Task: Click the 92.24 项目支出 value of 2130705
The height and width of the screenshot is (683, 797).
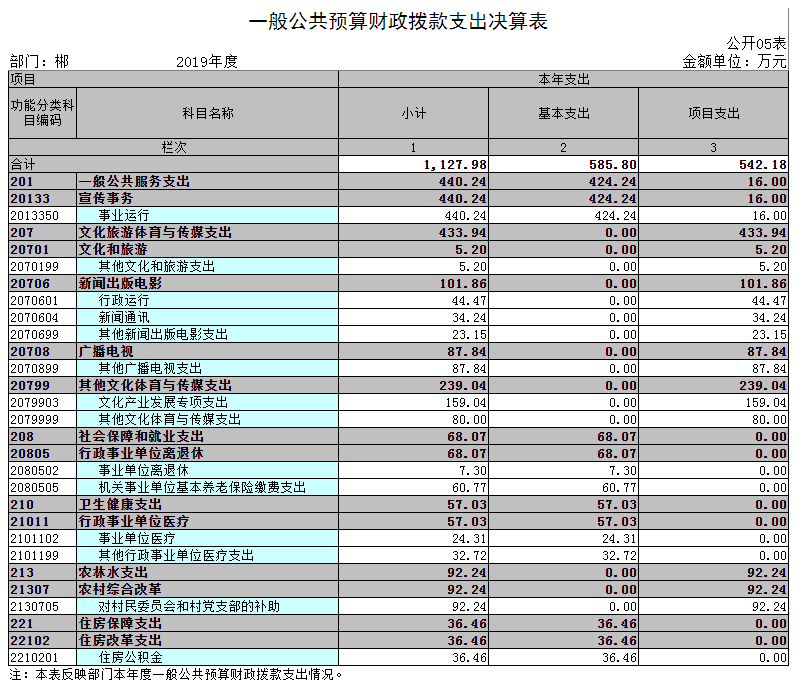Action: [x=769, y=607]
